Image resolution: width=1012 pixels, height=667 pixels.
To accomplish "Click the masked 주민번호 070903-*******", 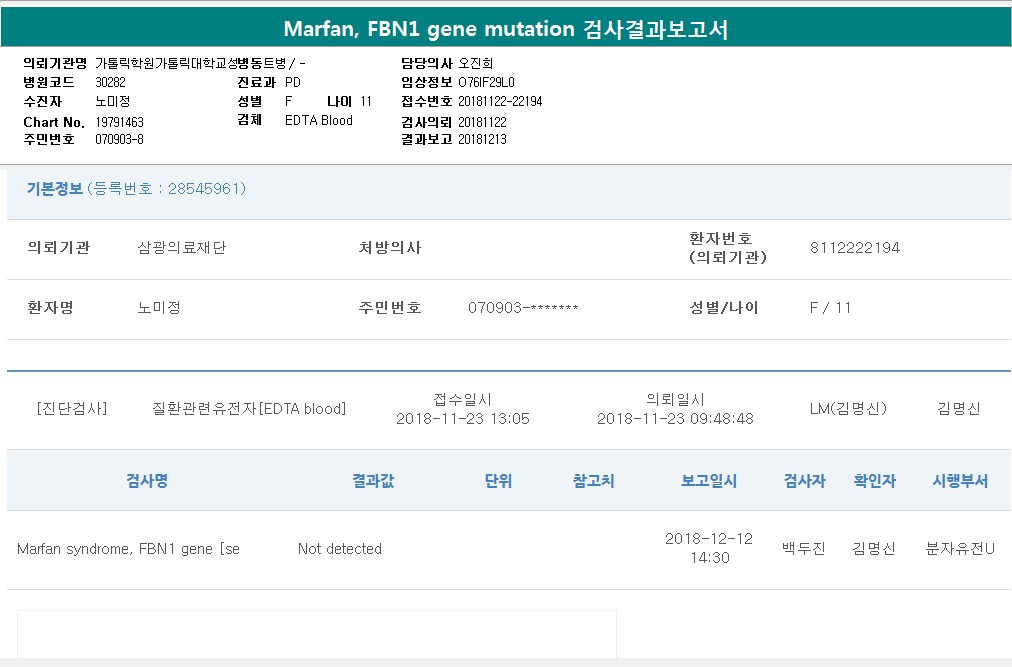I will click(523, 308).
